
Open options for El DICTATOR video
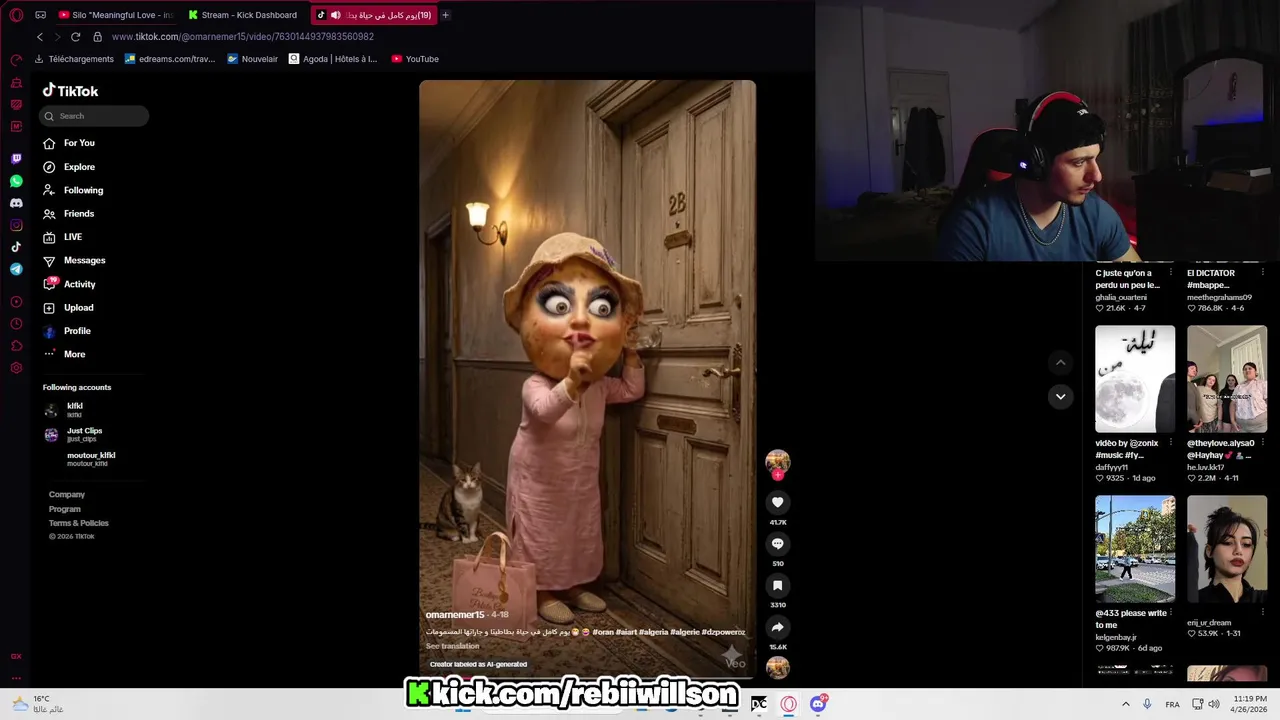click(x=1263, y=273)
